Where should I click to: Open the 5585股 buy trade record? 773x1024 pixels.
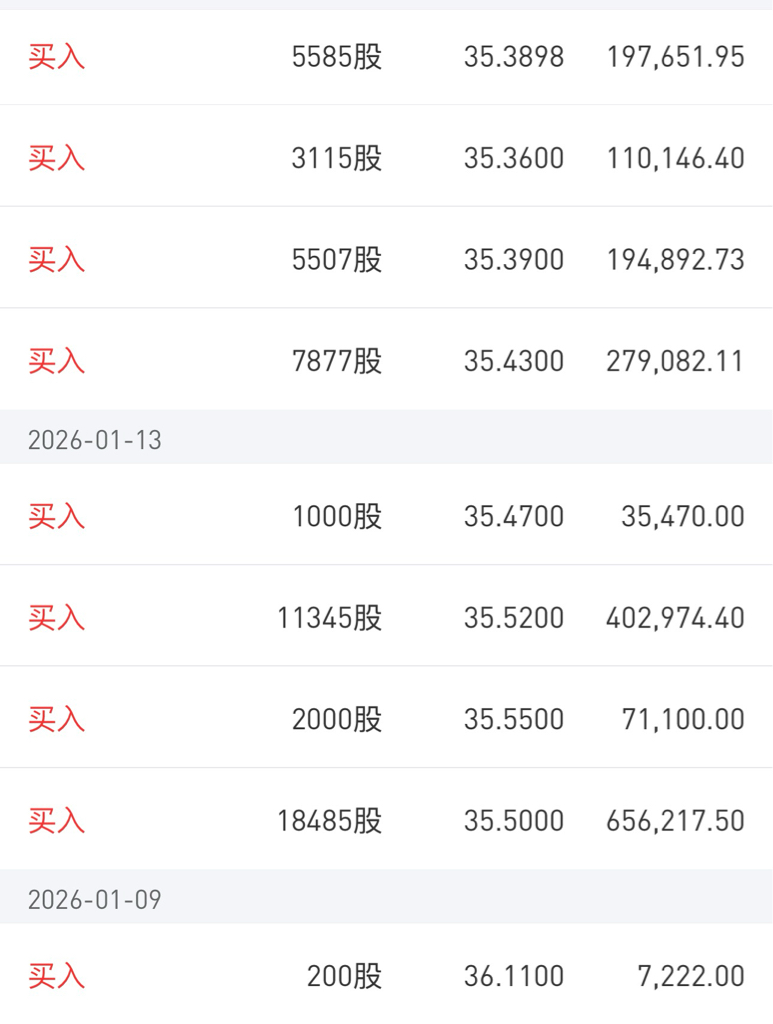point(336,57)
